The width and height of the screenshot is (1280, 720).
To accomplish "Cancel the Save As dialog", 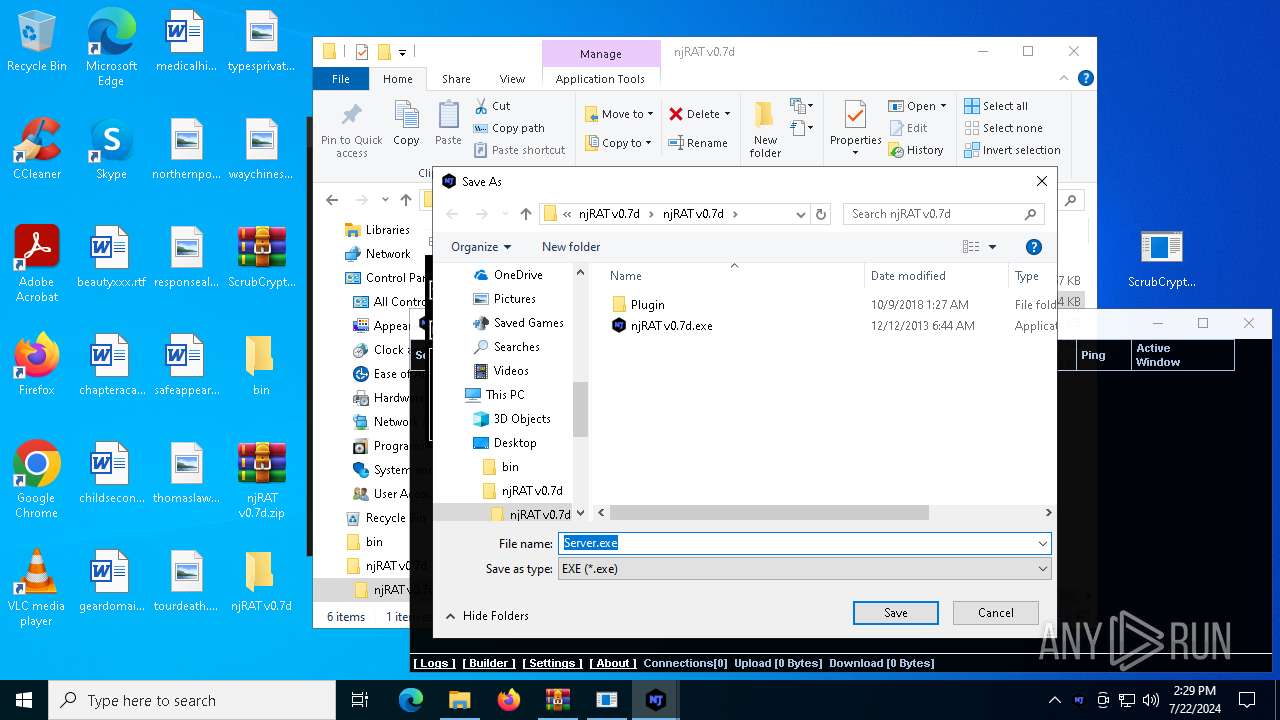I will [995, 613].
